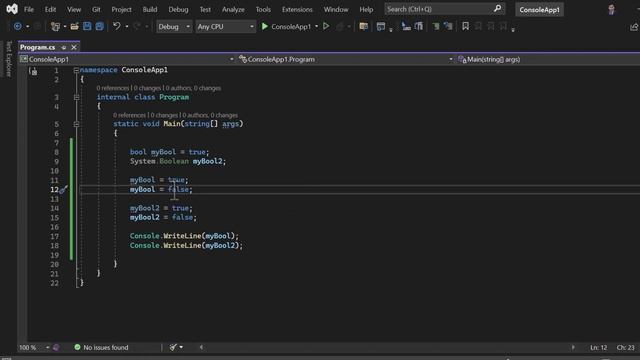Collapse the Program class block
The image size is (640, 360).
(x=76, y=97)
